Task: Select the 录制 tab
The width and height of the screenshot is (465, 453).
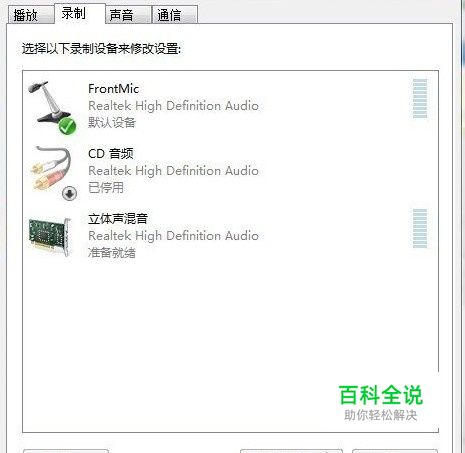Action: [80, 14]
